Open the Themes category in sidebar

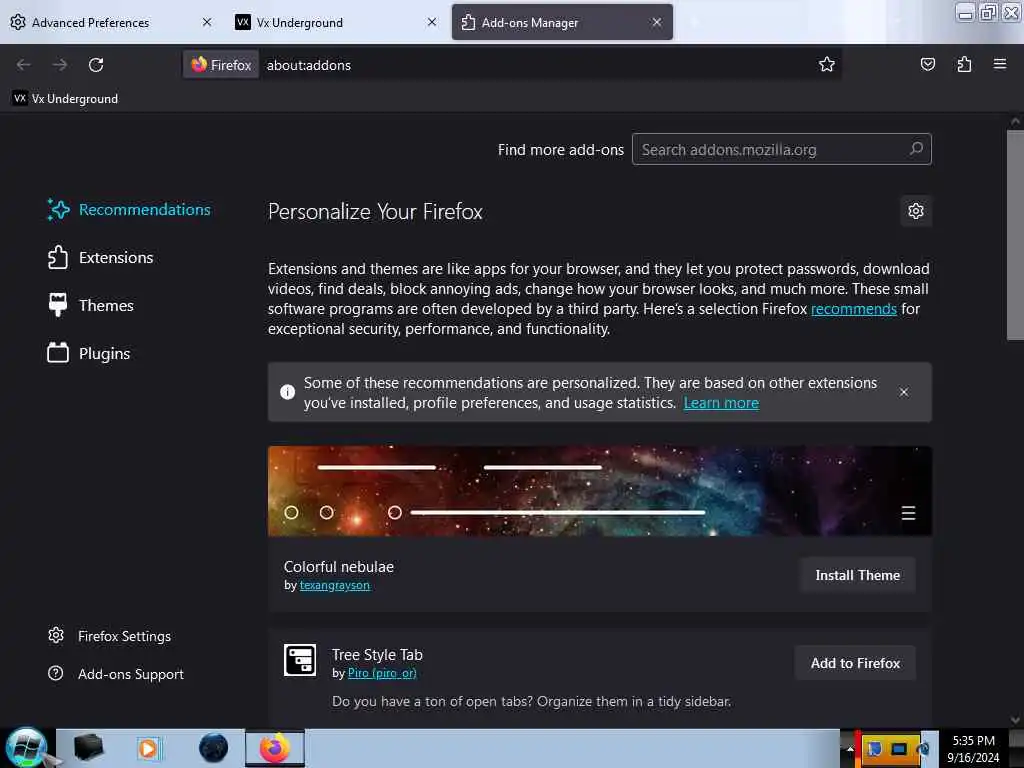pyautogui.click(x=91, y=305)
